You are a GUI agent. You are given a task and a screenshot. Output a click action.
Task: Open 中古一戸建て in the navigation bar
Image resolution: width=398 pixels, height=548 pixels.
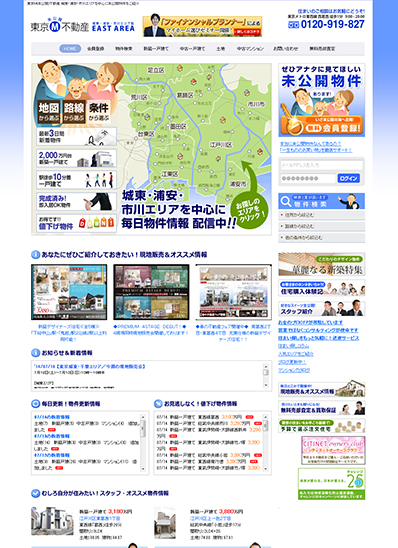click(192, 49)
